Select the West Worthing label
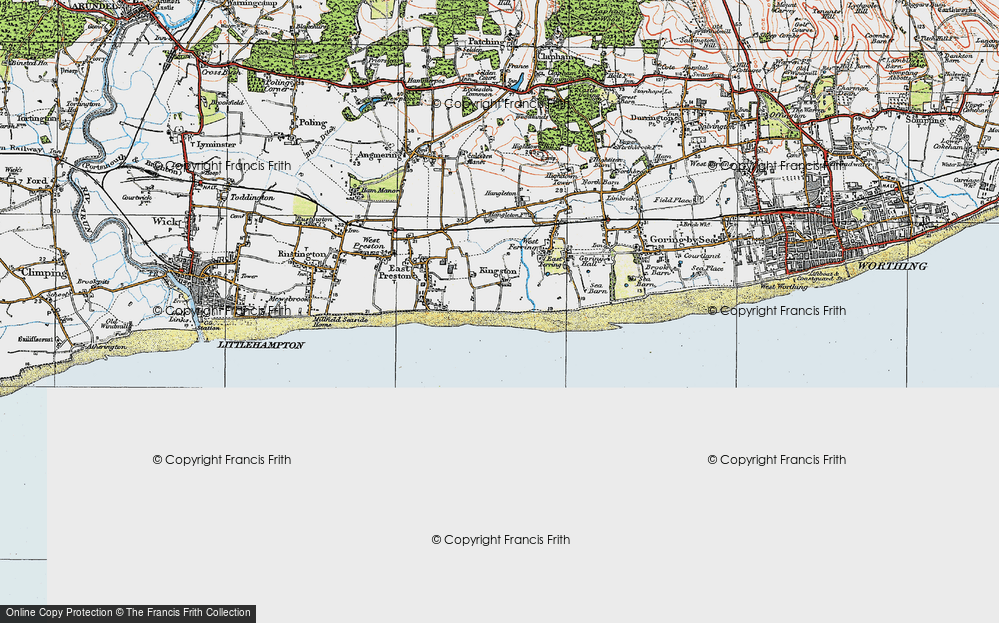 783,287
